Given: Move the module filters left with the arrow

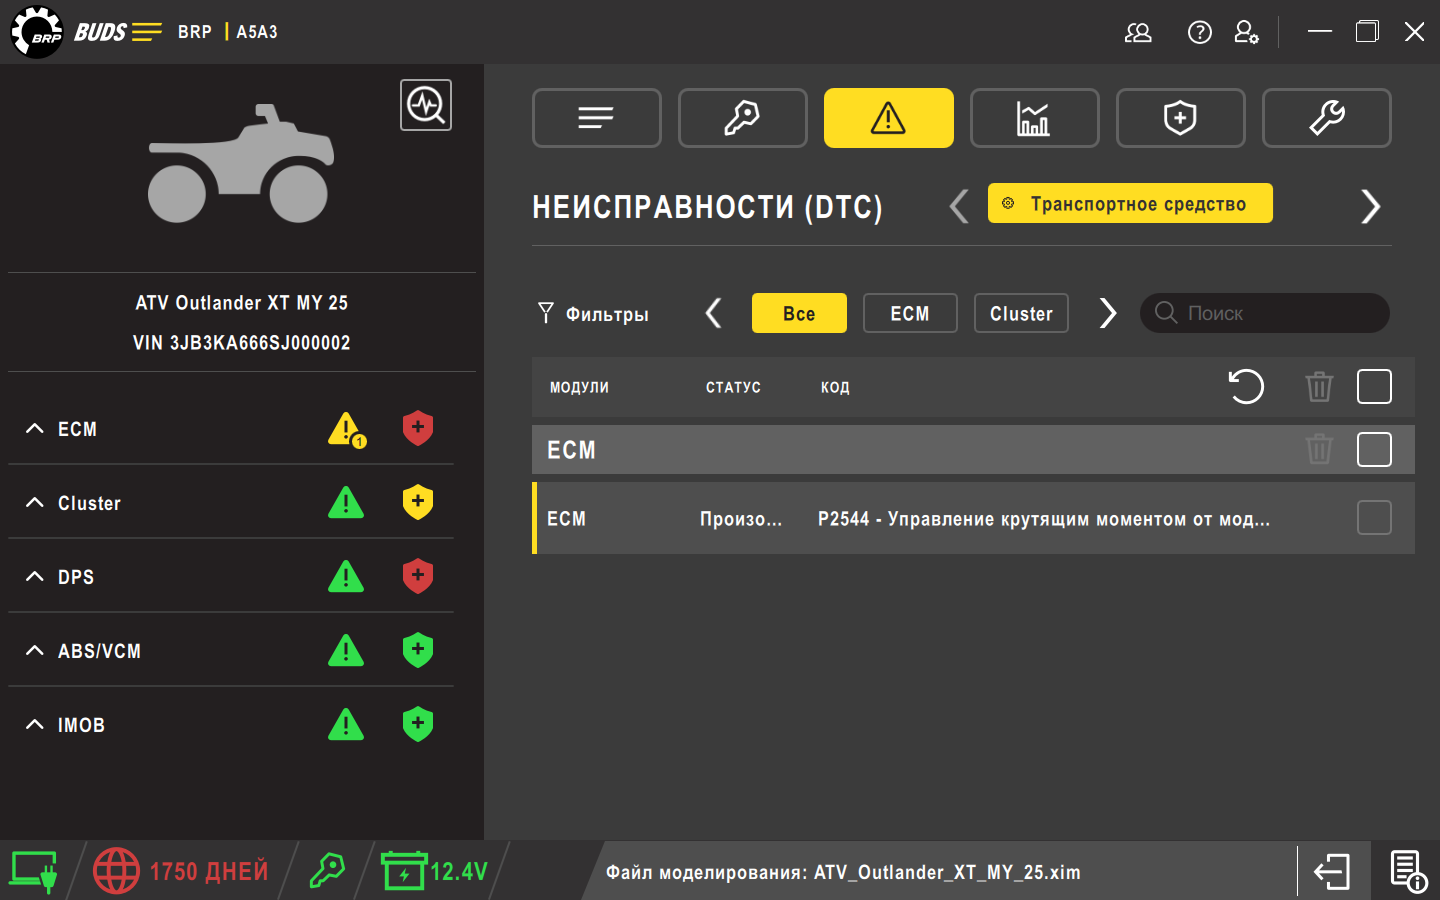Looking at the screenshot, I should click(x=713, y=313).
